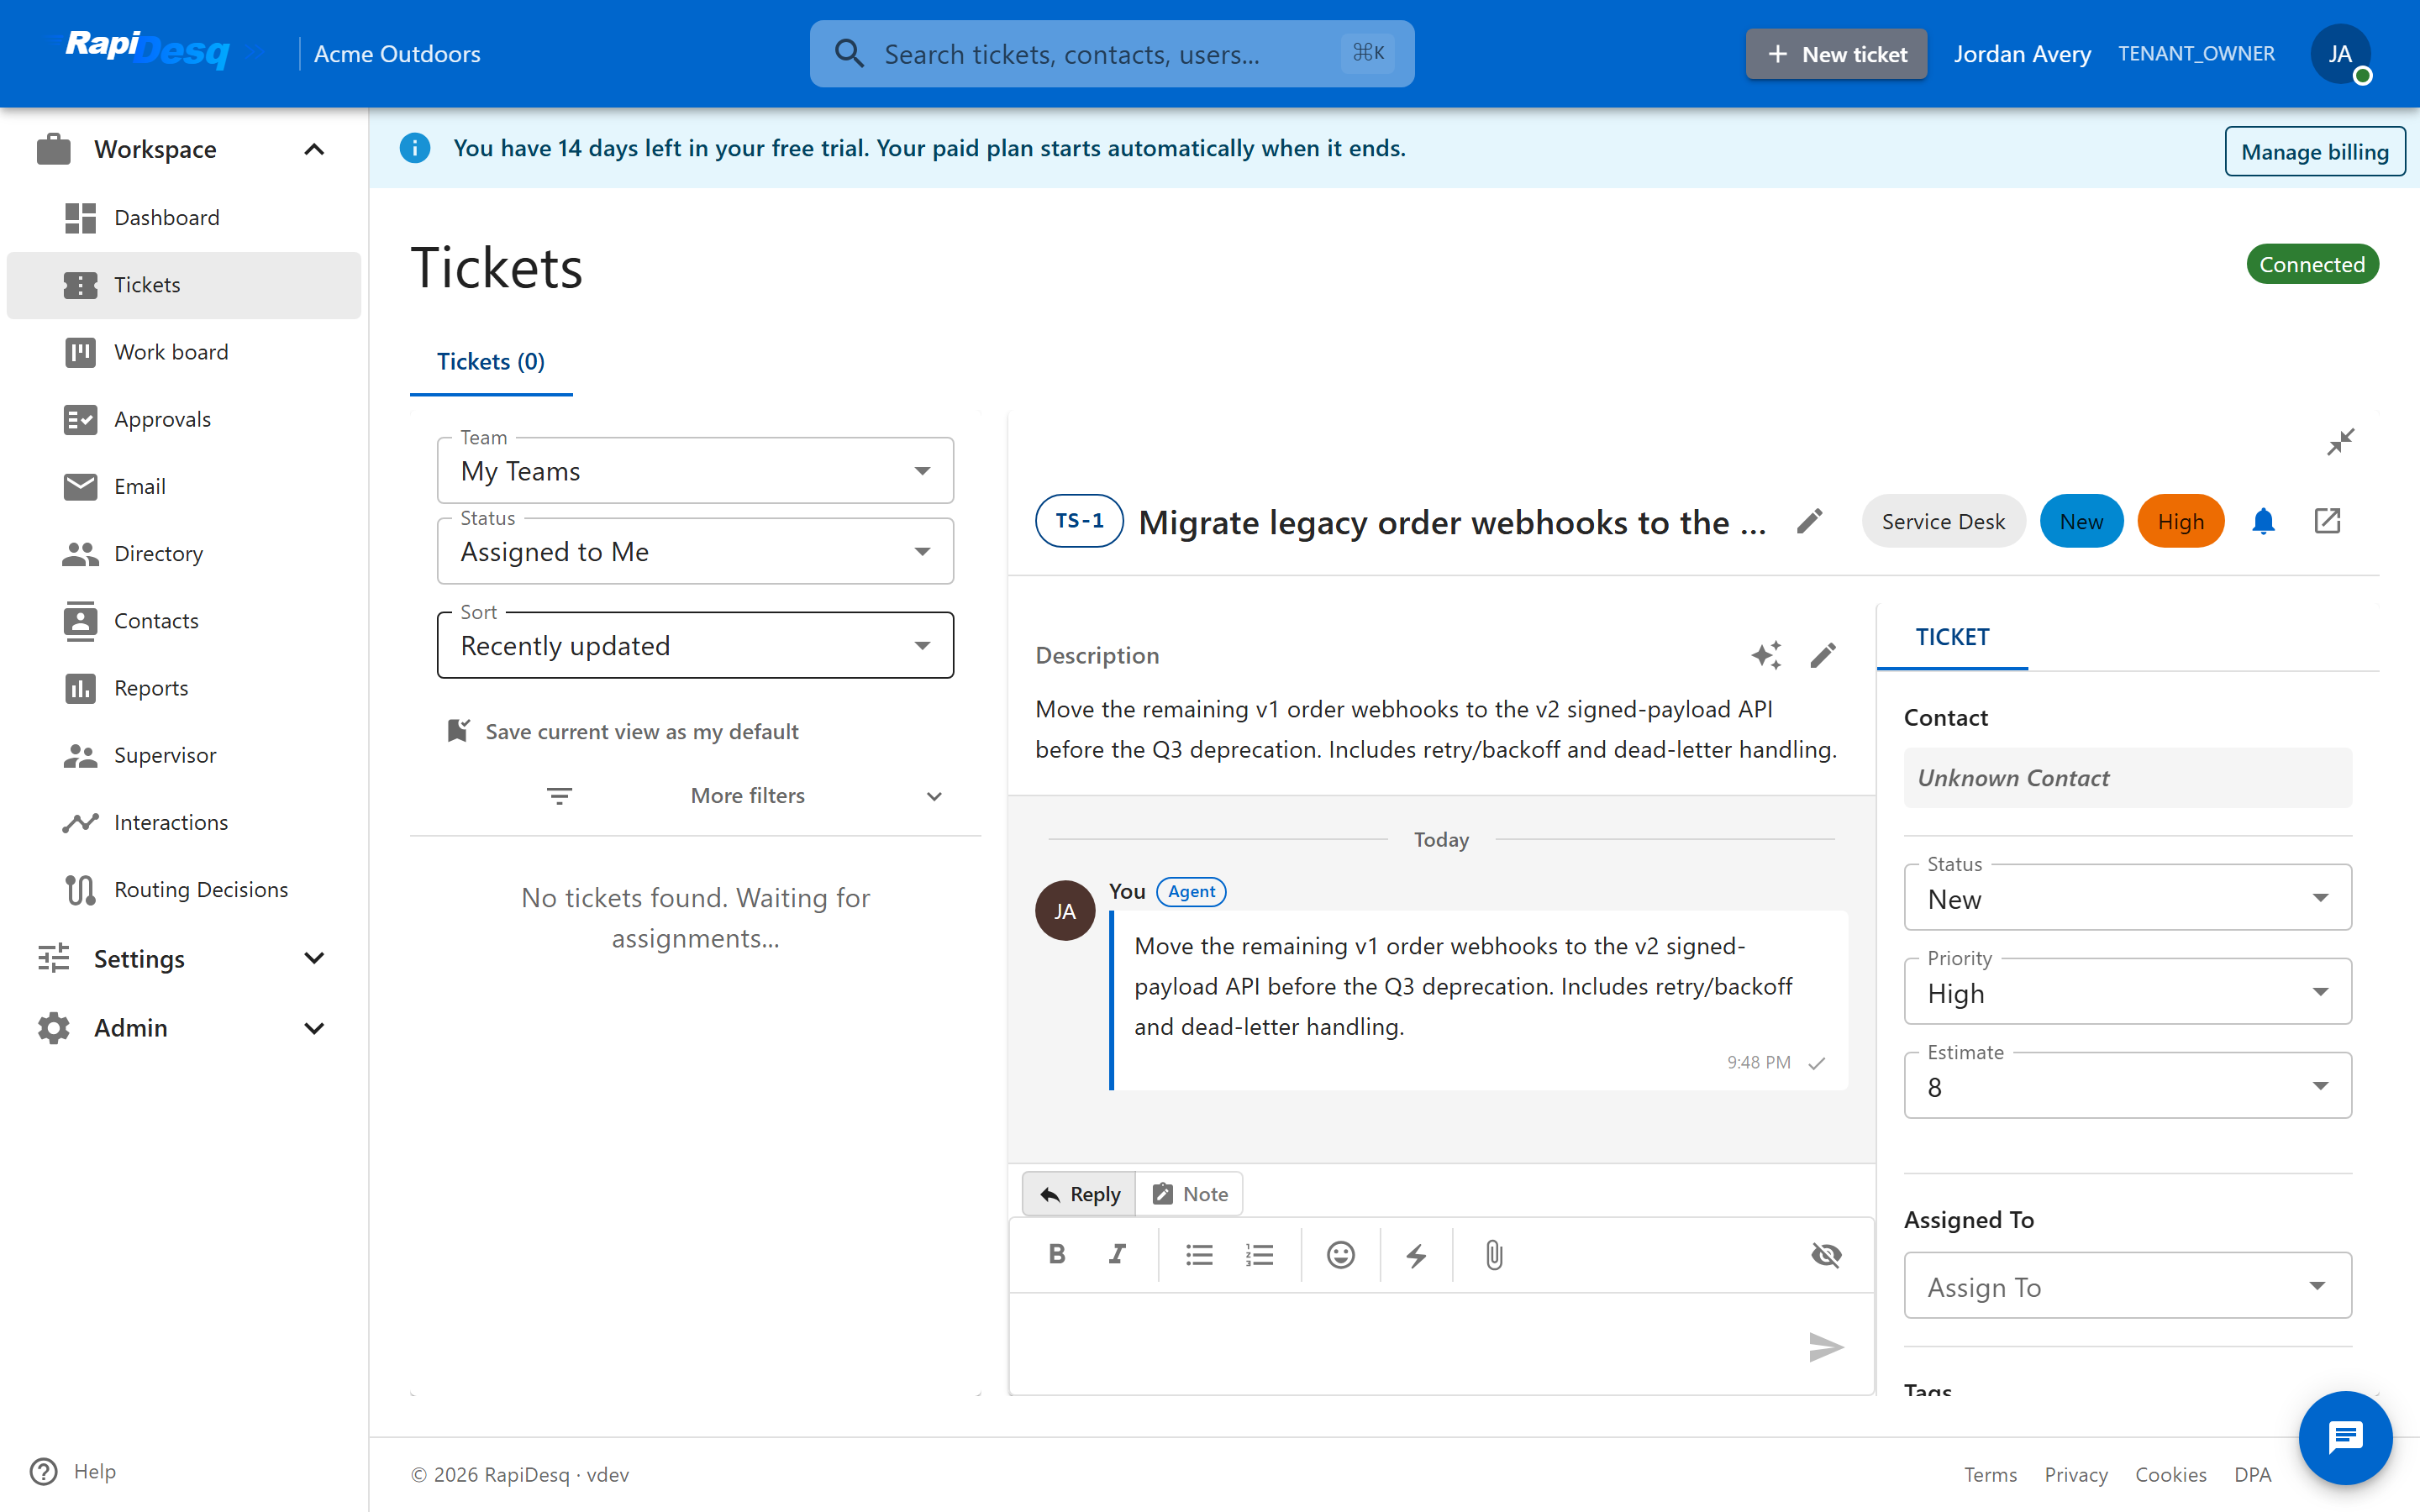Select the TICKET tab in side panel
This screenshot has width=2420, height=1512.
(x=1952, y=637)
